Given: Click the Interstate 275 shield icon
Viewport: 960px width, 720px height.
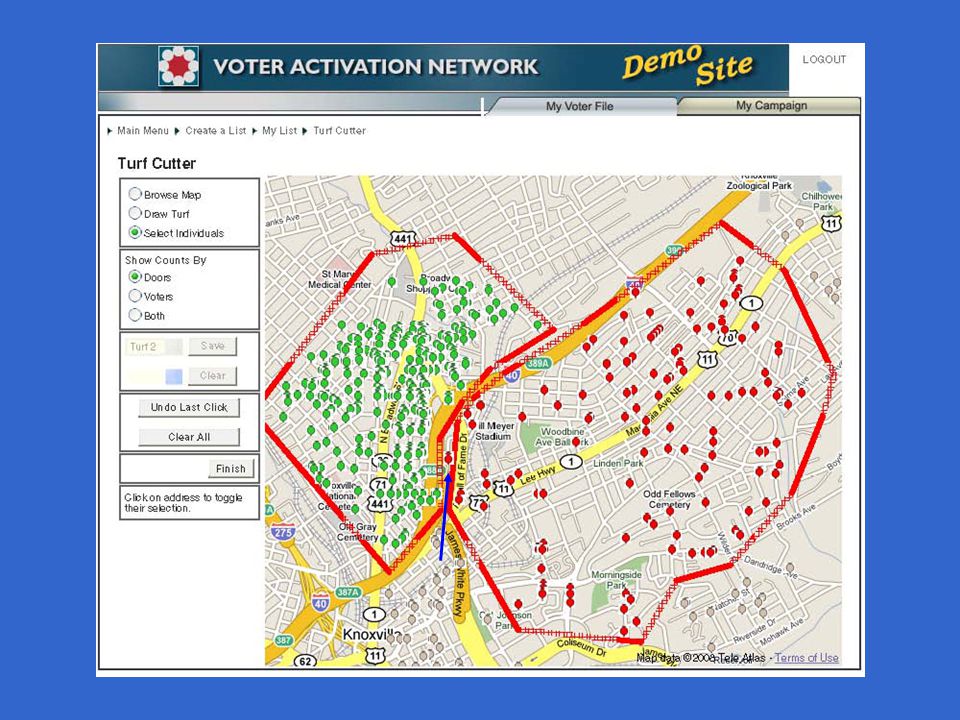Looking at the screenshot, I should tap(282, 532).
